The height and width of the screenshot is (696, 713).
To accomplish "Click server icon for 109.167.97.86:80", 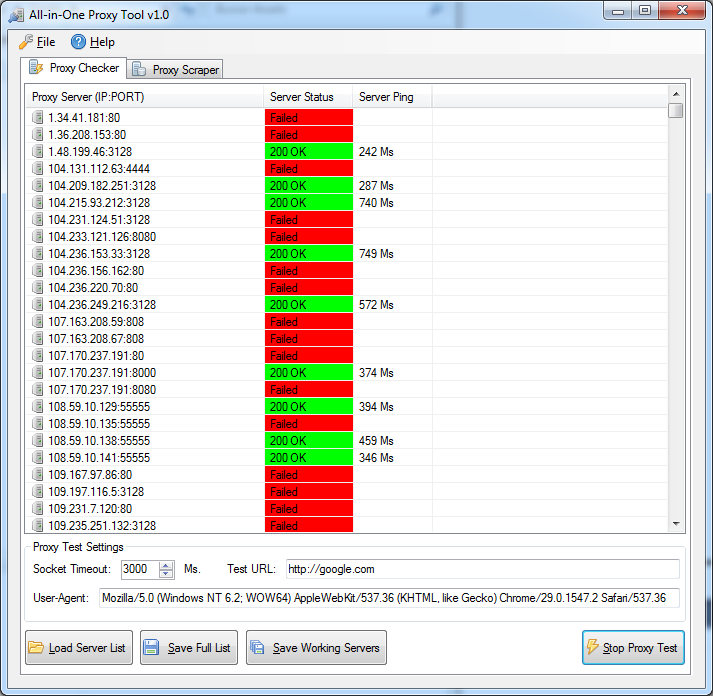I will 38,475.
